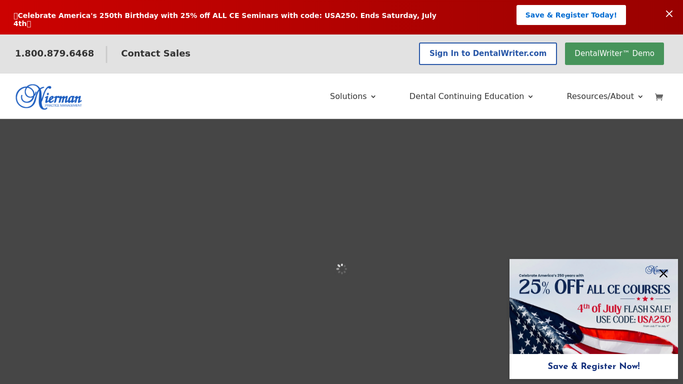This screenshot has height=384, width=683.
Task: Click Sign In to DentalWriter.com
Action: click(x=488, y=54)
